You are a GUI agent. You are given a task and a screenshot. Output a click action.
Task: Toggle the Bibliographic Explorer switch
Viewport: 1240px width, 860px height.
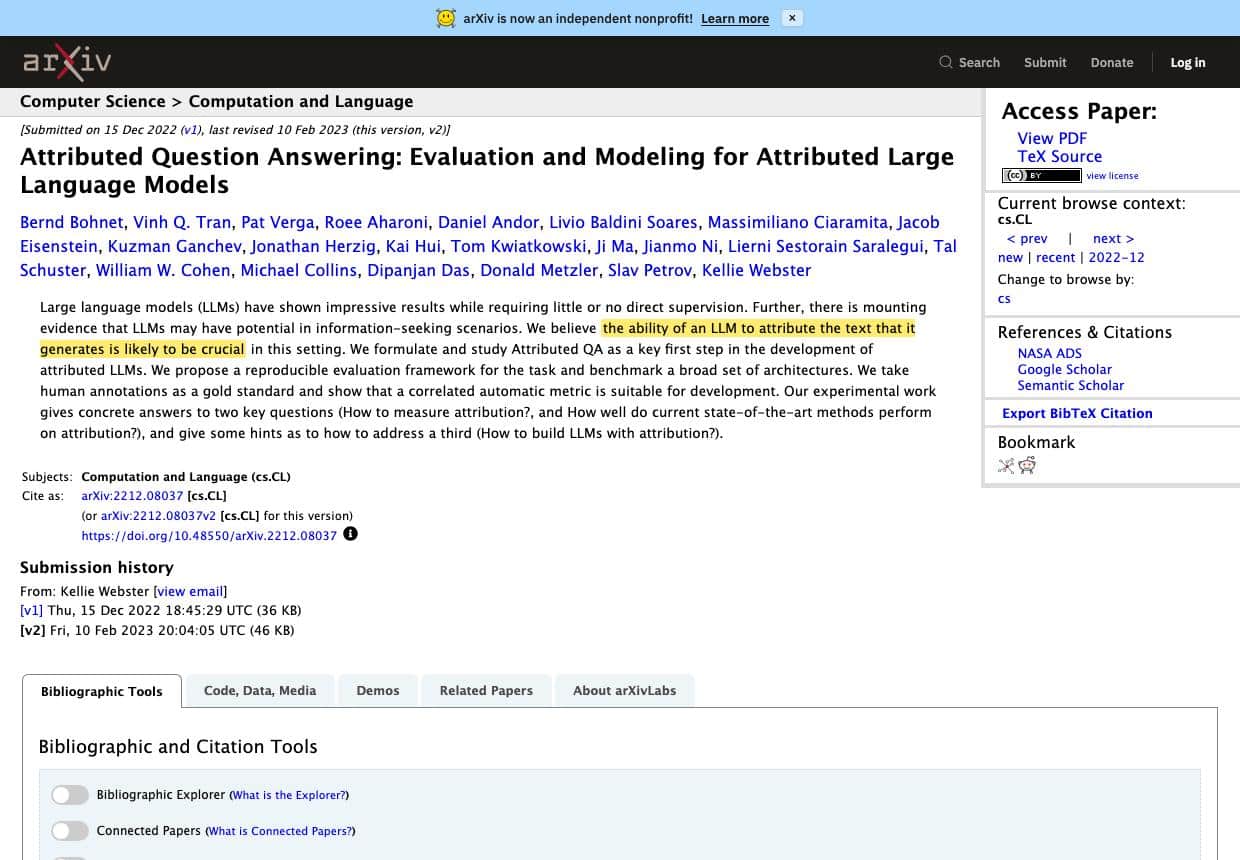click(x=70, y=795)
